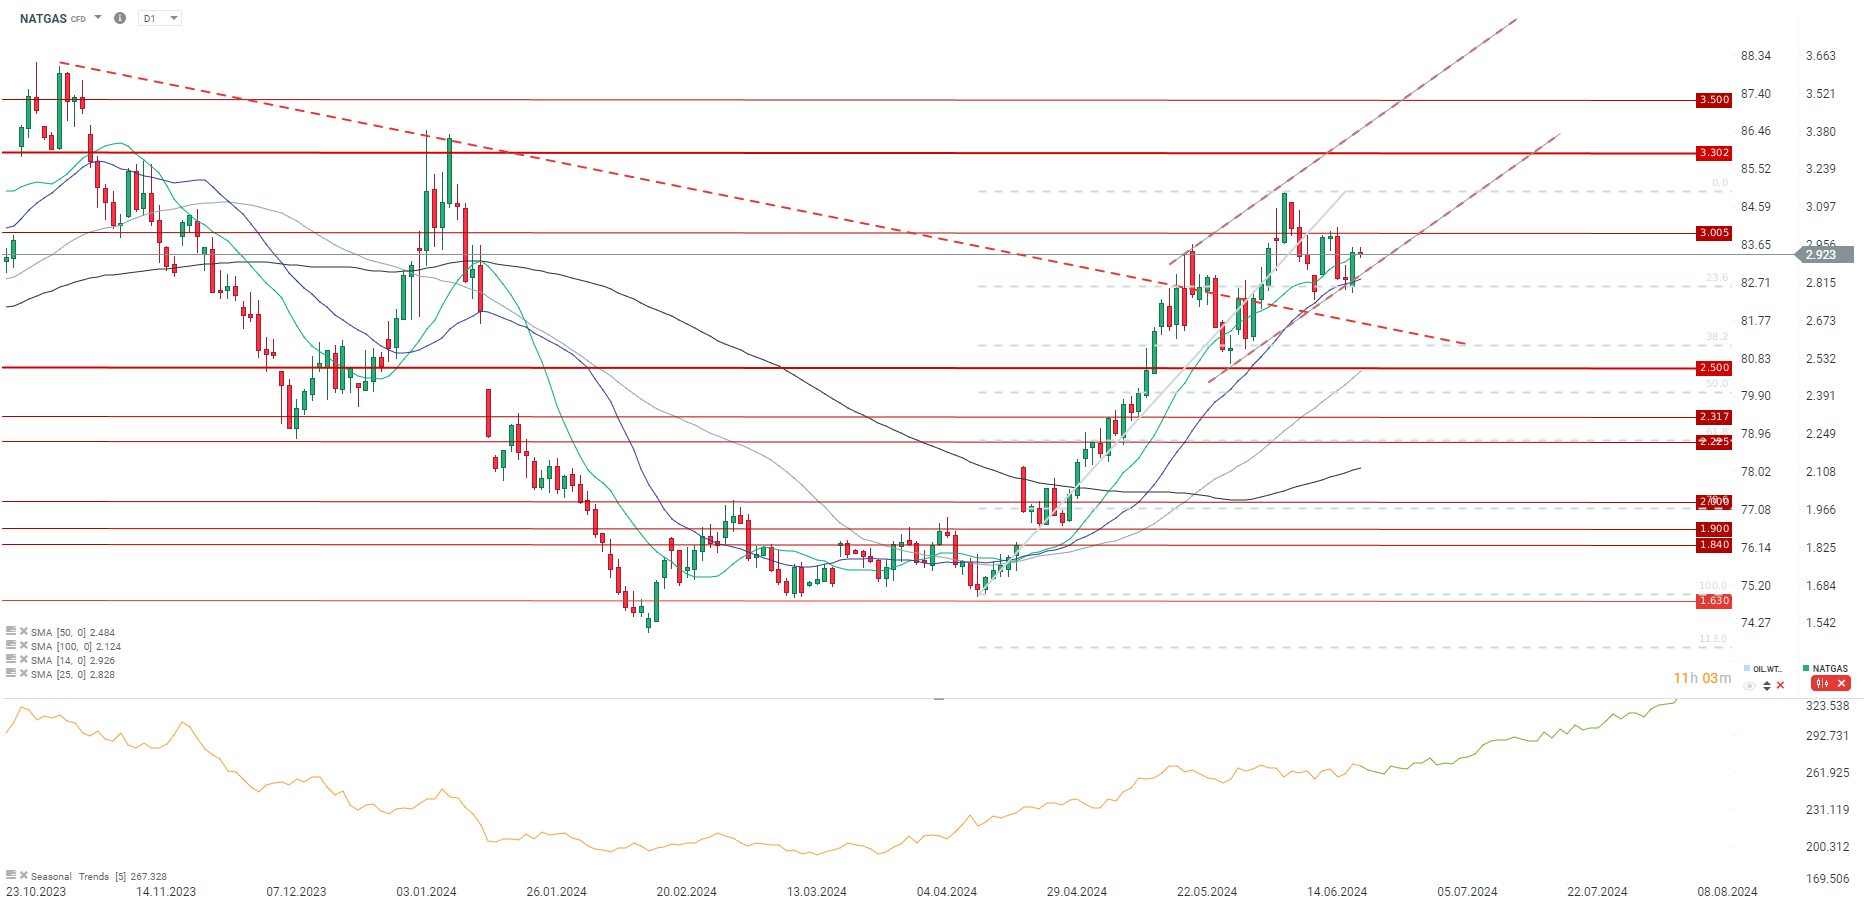Click the OIL.WT.. legend label
The height and width of the screenshot is (909, 1866).
point(1767,669)
